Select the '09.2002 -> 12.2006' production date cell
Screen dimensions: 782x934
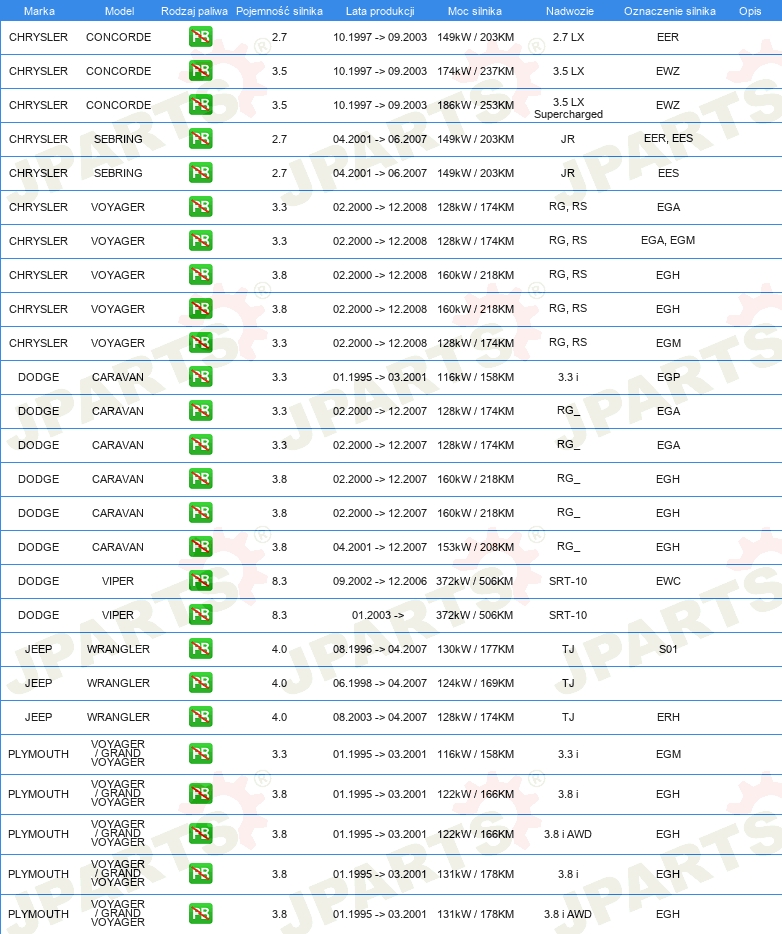380,581
